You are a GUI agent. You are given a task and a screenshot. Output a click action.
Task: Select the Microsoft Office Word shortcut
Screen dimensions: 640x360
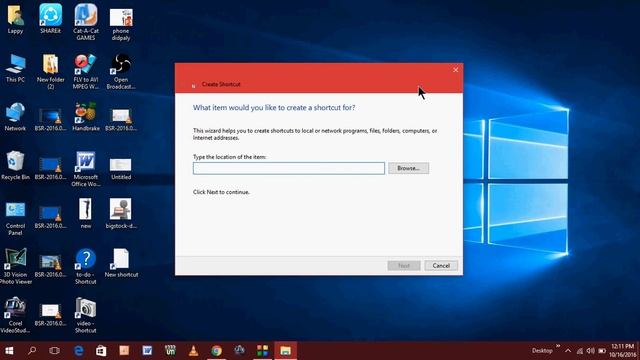[86, 169]
